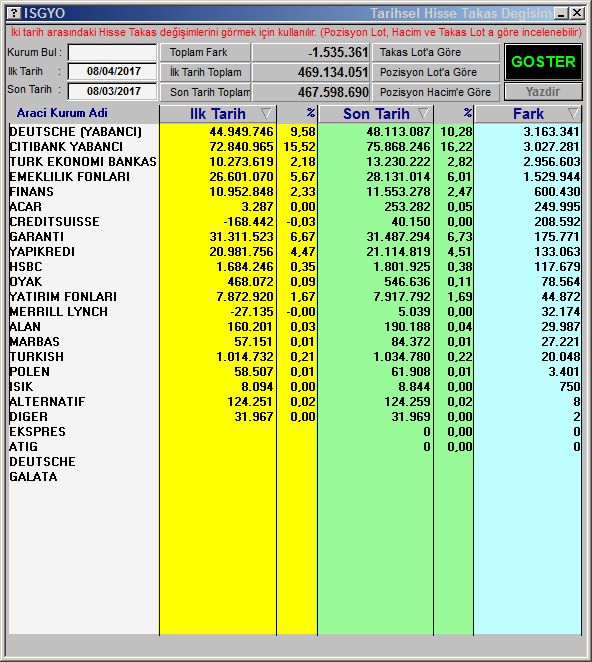The image size is (592, 662).
Task: Click the help question mark icon
Action: 14,13
